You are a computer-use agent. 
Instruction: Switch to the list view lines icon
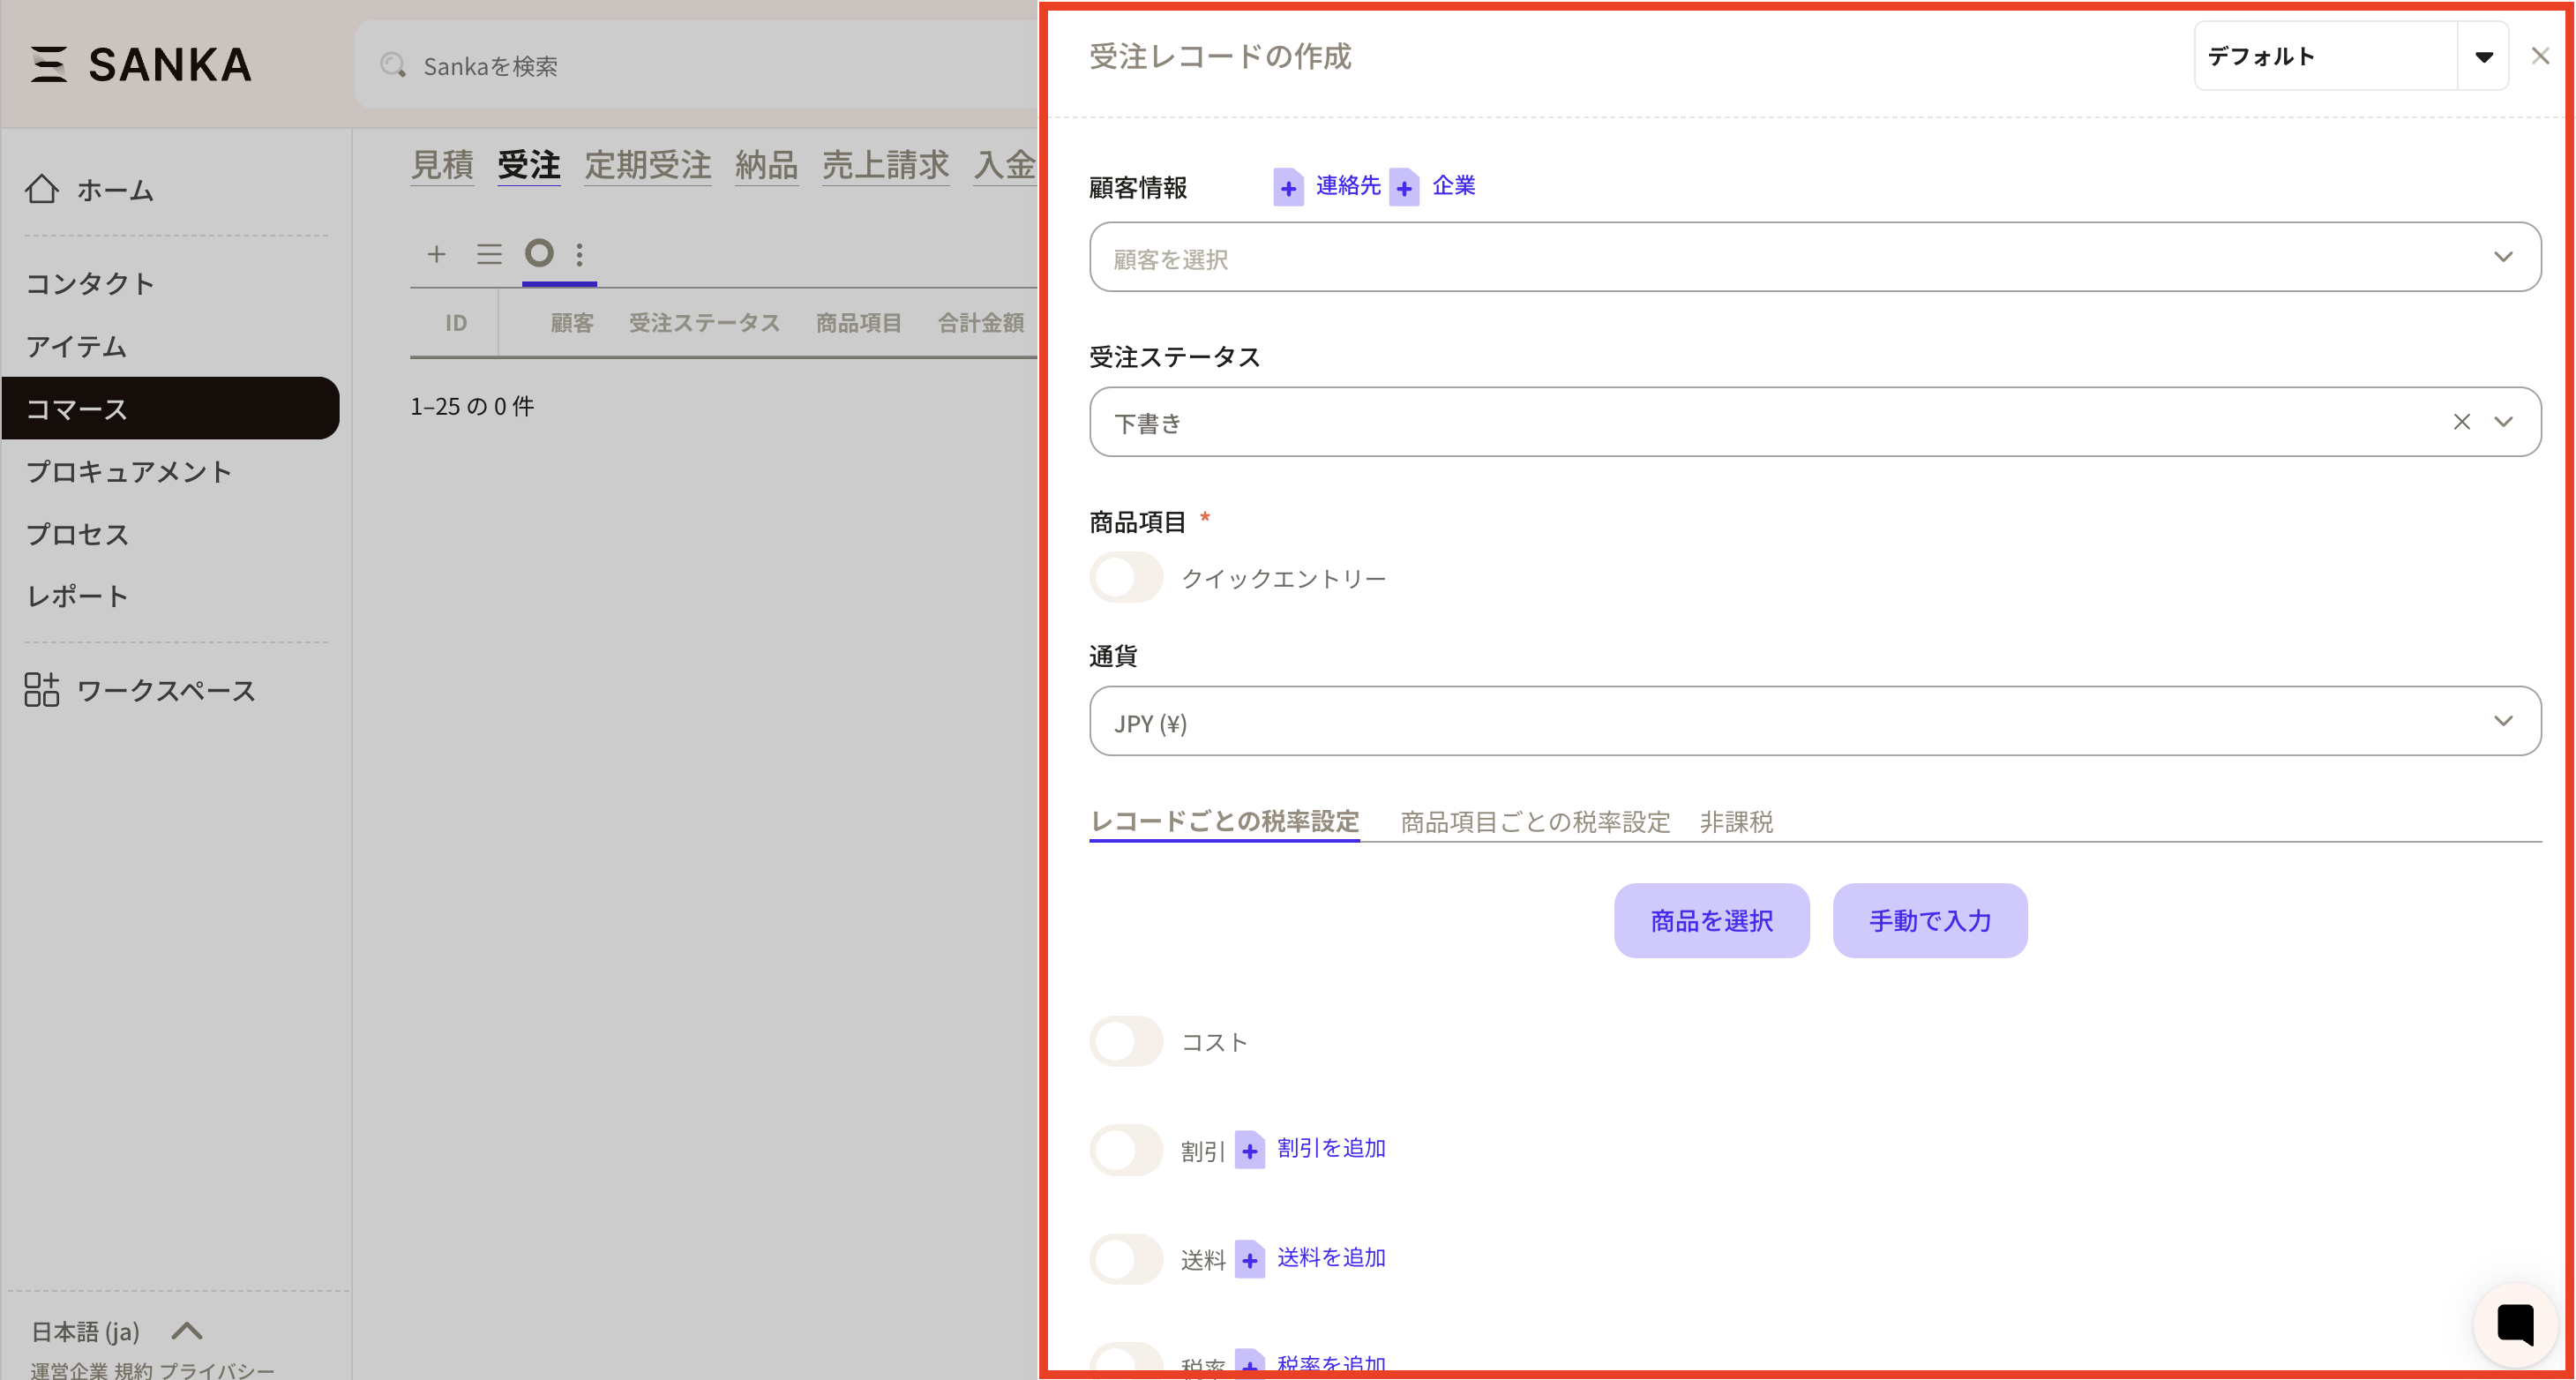[x=489, y=254]
